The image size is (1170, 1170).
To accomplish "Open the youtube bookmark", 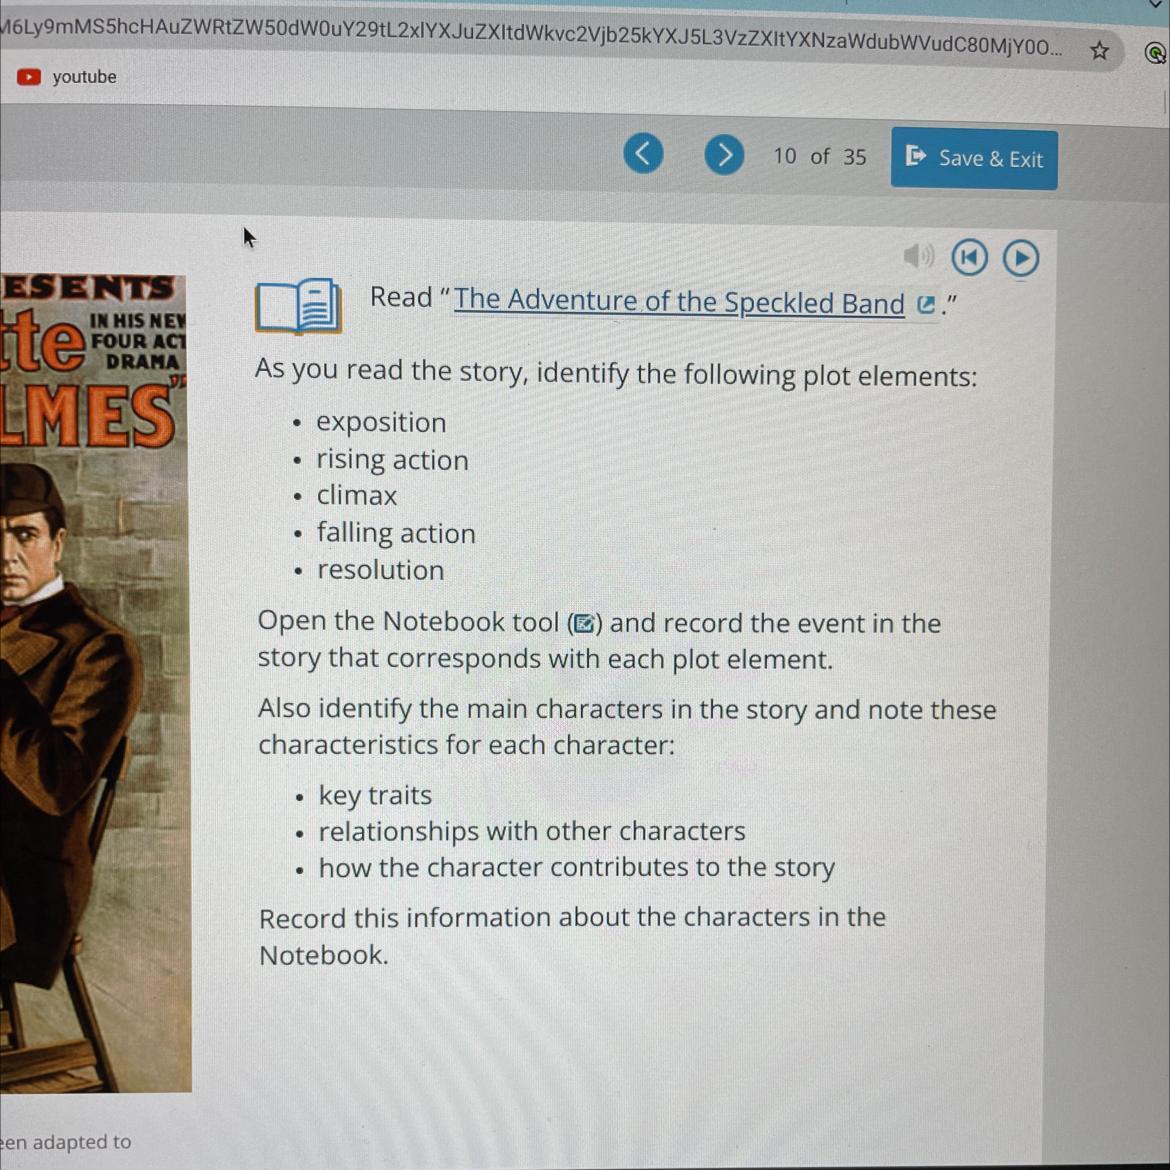I will pos(66,77).
